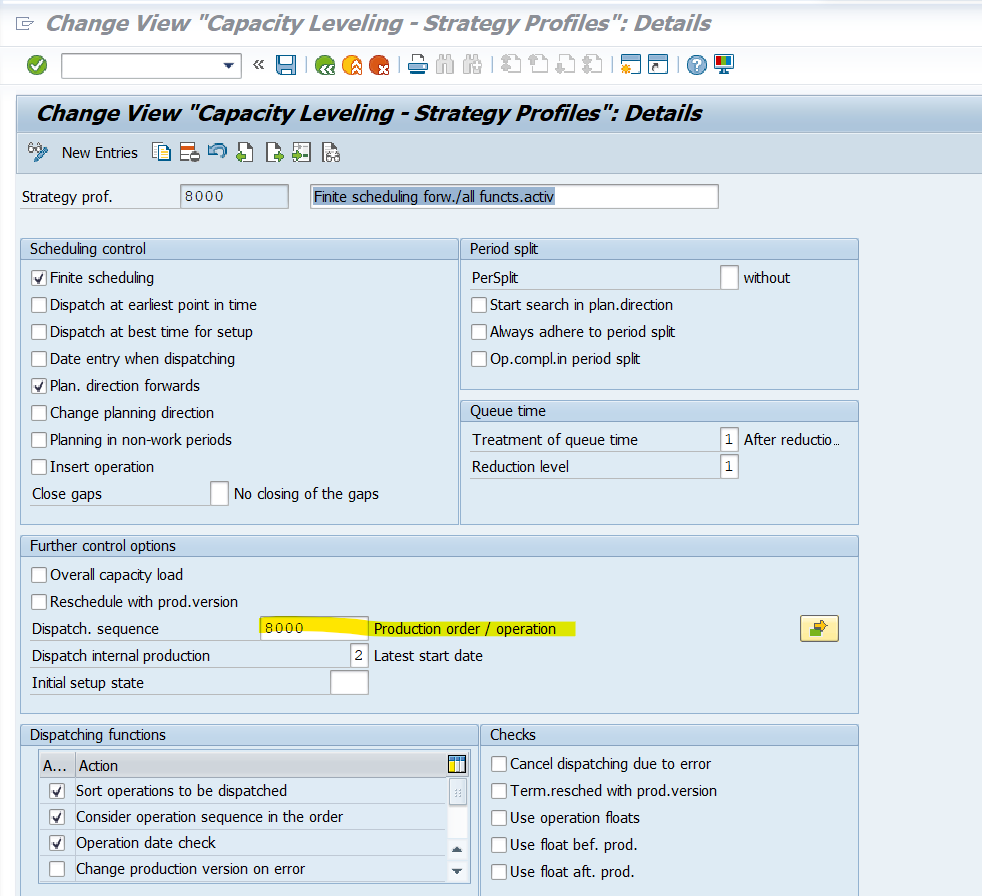Check Change planning direction
Image resolution: width=982 pixels, height=896 pixels.
39,413
